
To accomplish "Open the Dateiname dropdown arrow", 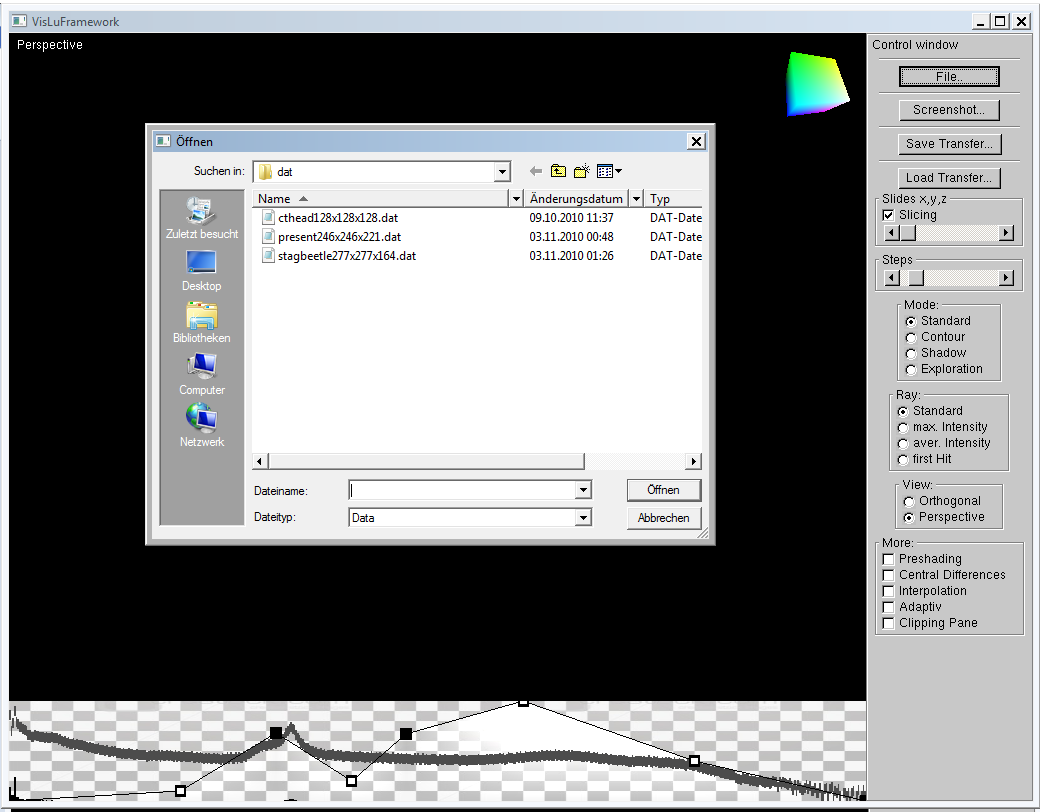I will [x=583, y=490].
